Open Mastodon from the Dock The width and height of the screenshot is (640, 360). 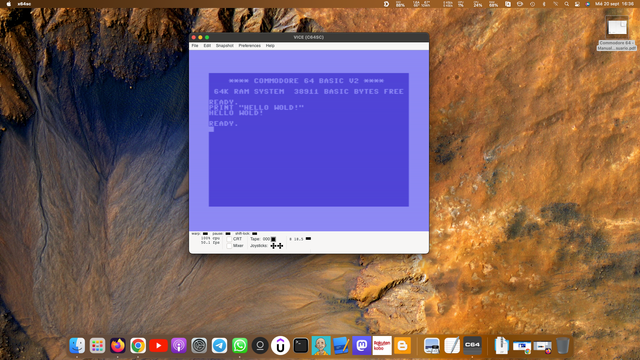[x=362, y=346]
